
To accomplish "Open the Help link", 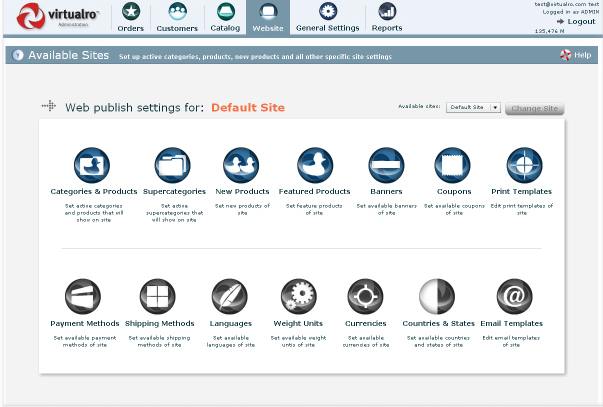I will coord(576,55).
